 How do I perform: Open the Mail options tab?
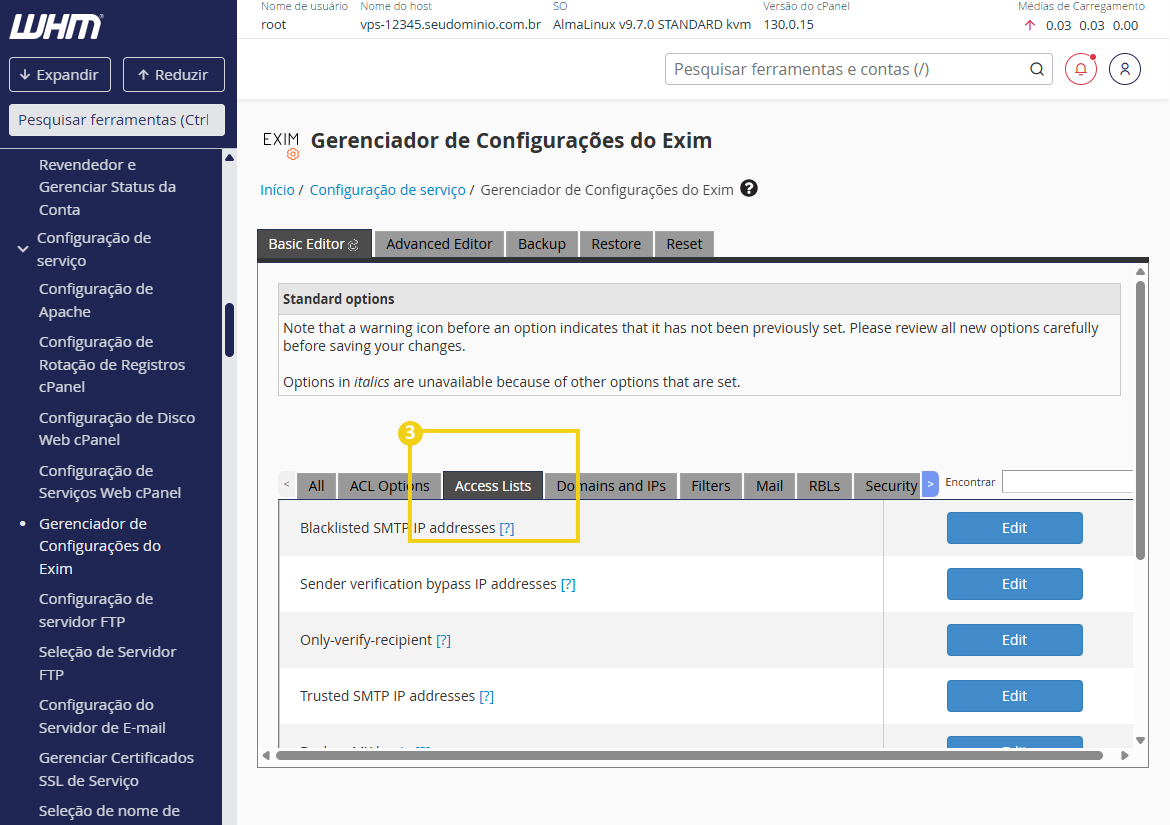click(769, 485)
